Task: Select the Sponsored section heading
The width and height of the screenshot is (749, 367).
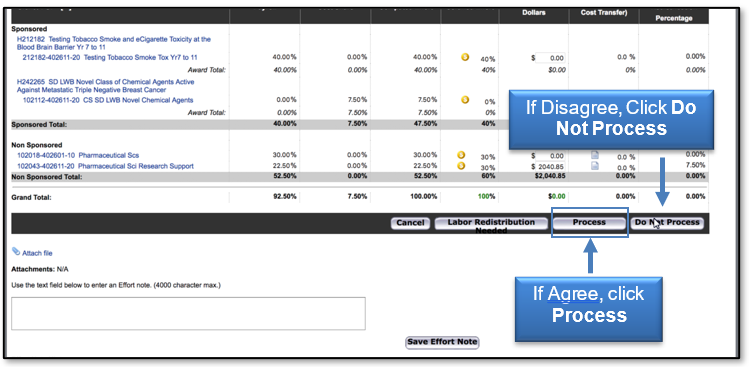Action: 29,29
